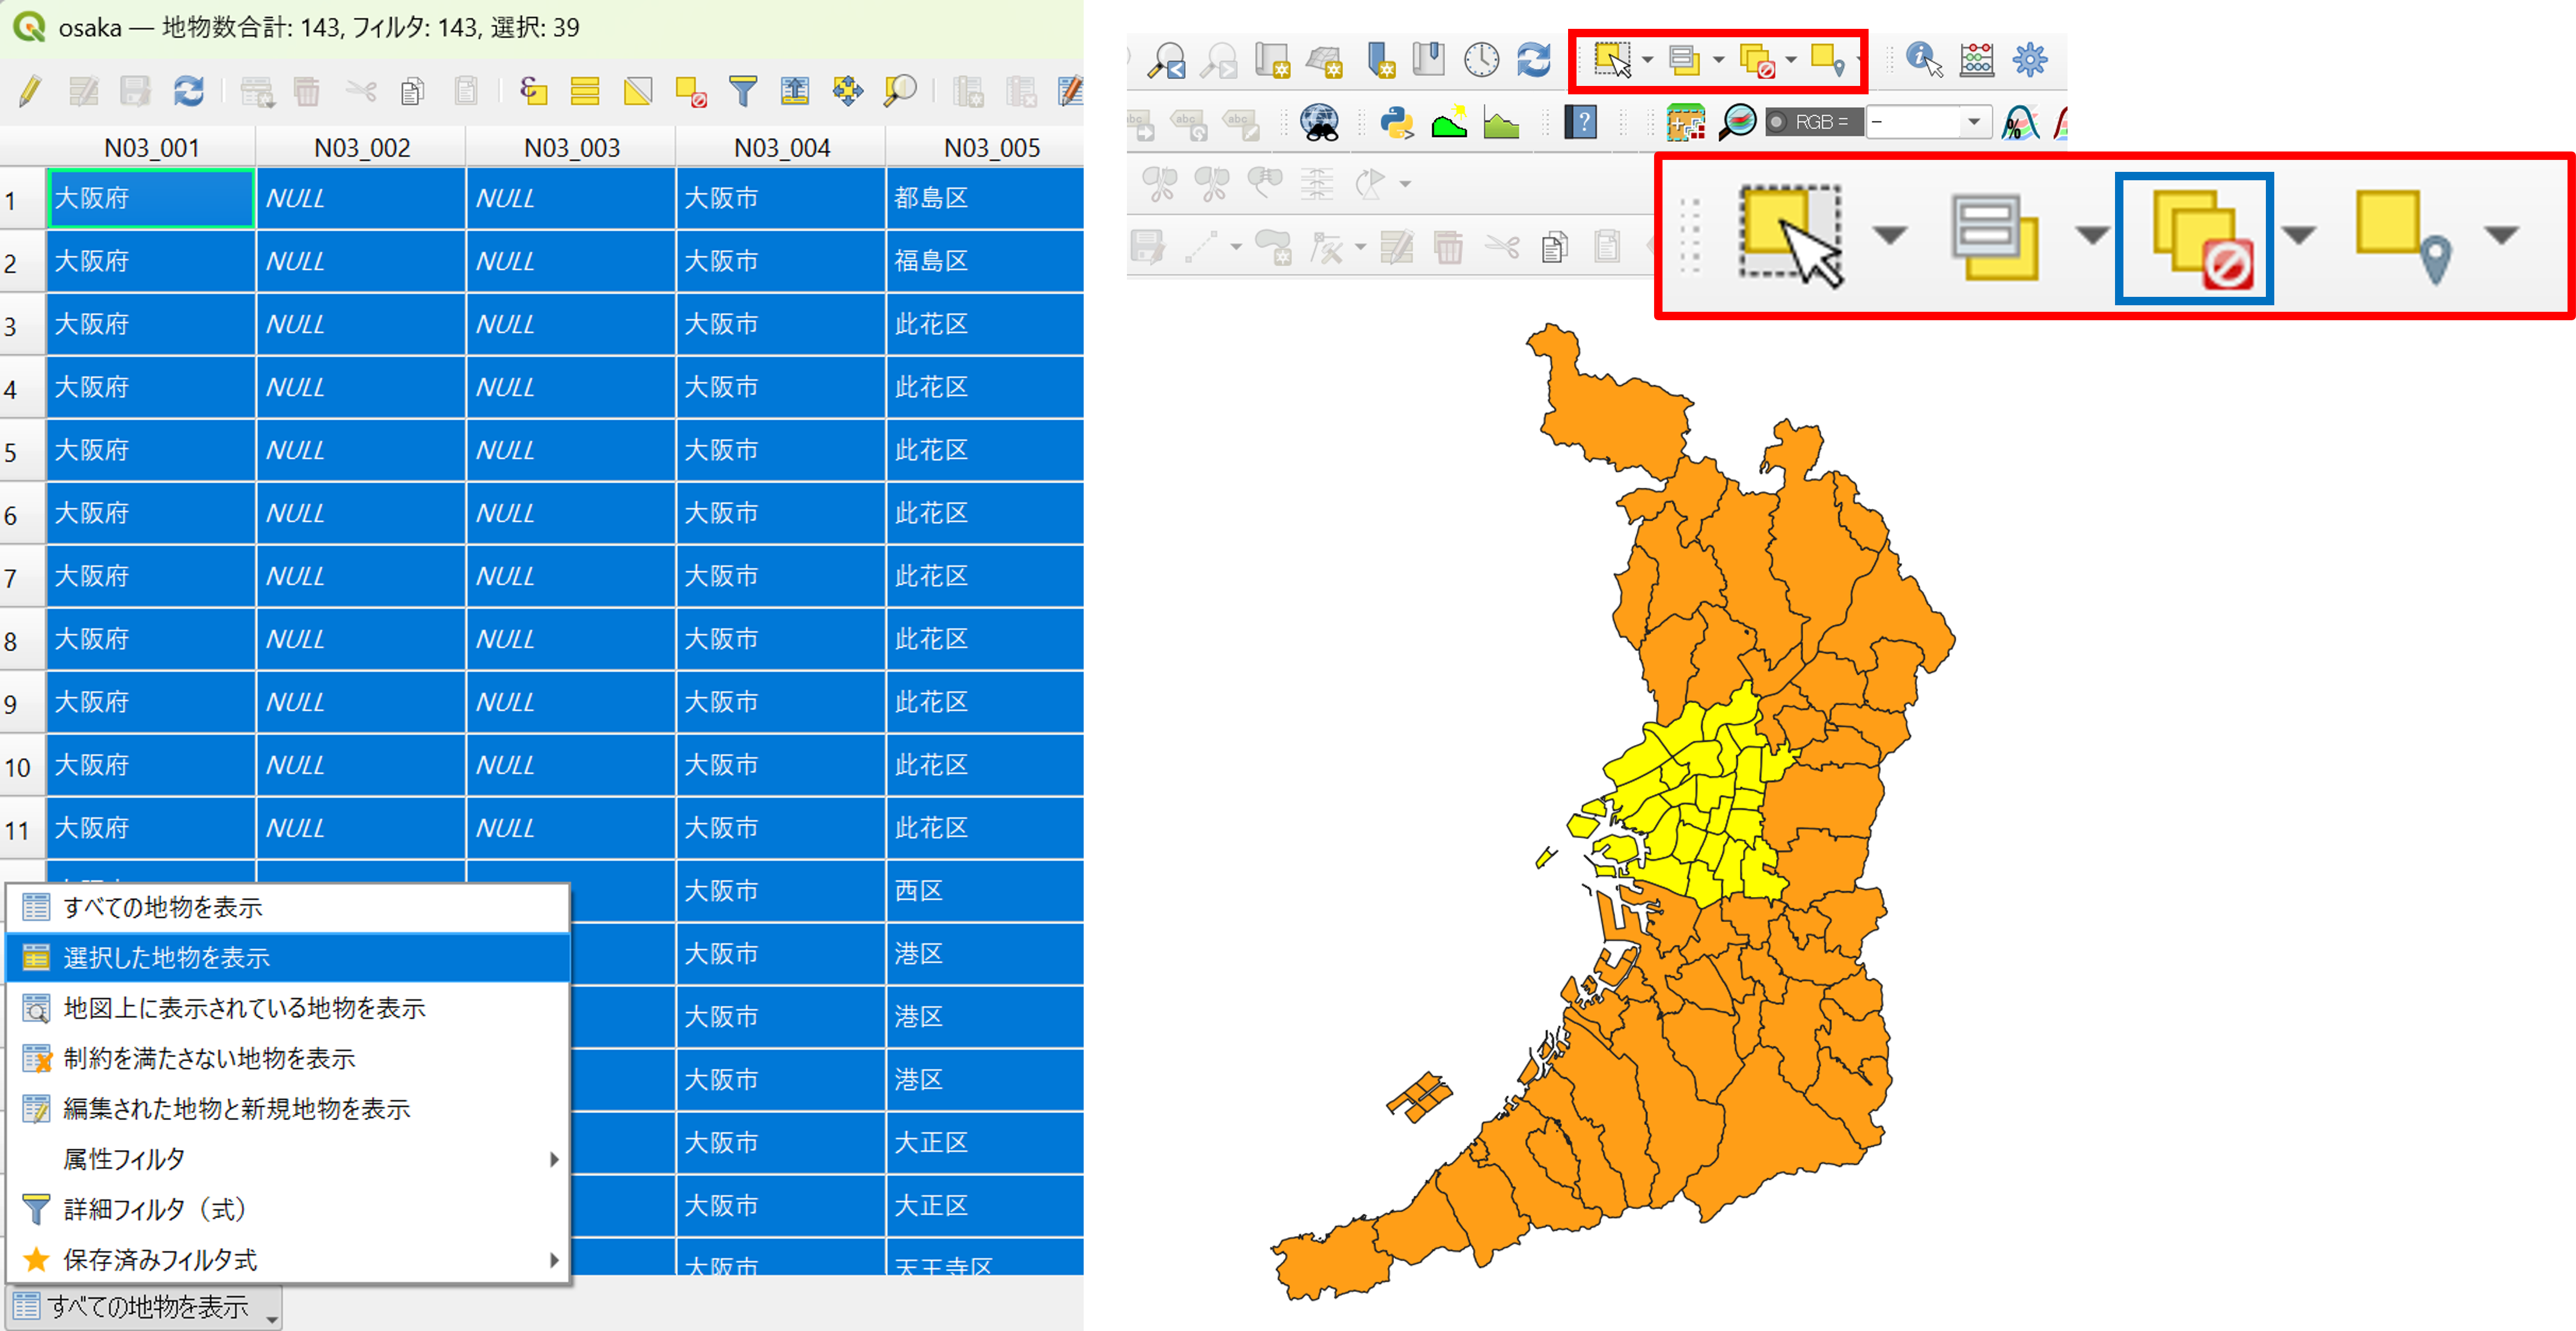
Task: Open select by expression in table toolbar
Action: click(x=533, y=92)
